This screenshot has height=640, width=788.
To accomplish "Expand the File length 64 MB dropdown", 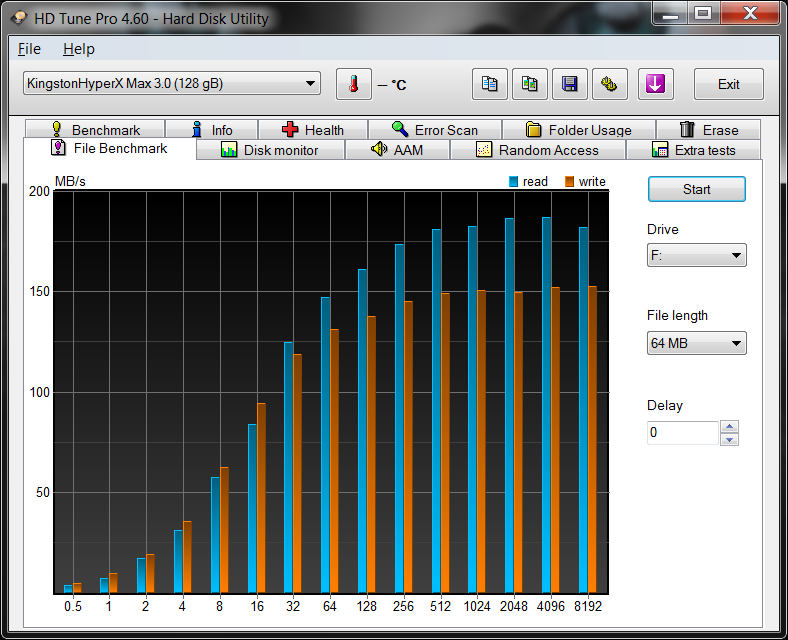I will click(x=696, y=344).
